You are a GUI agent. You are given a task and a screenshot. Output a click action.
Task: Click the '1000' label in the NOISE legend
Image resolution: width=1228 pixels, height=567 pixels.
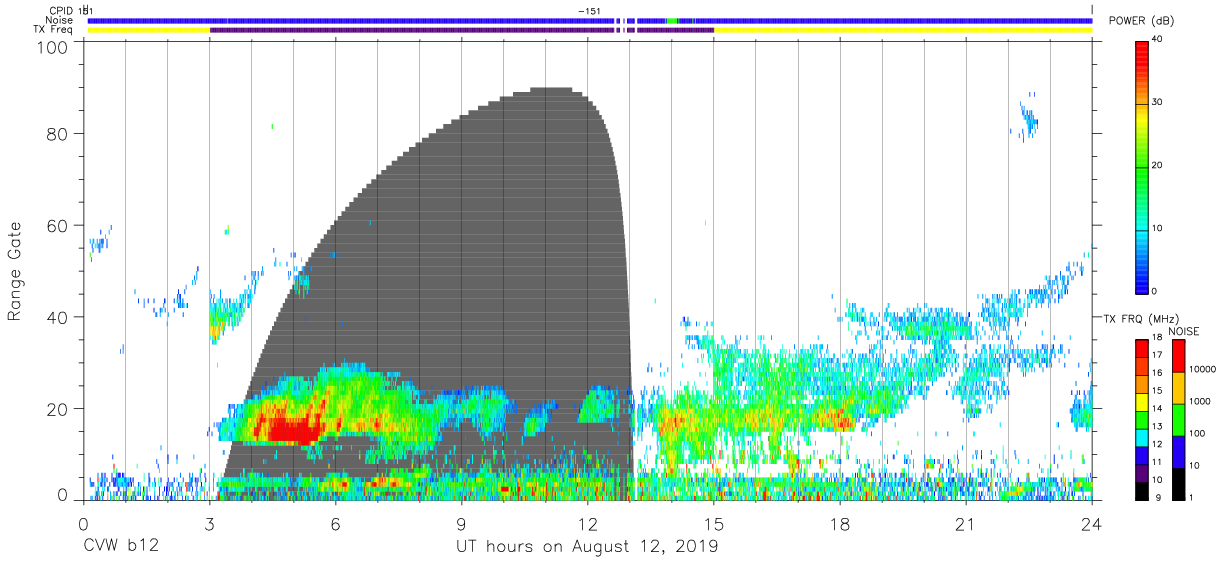pyautogui.click(x=1199, y=402)
